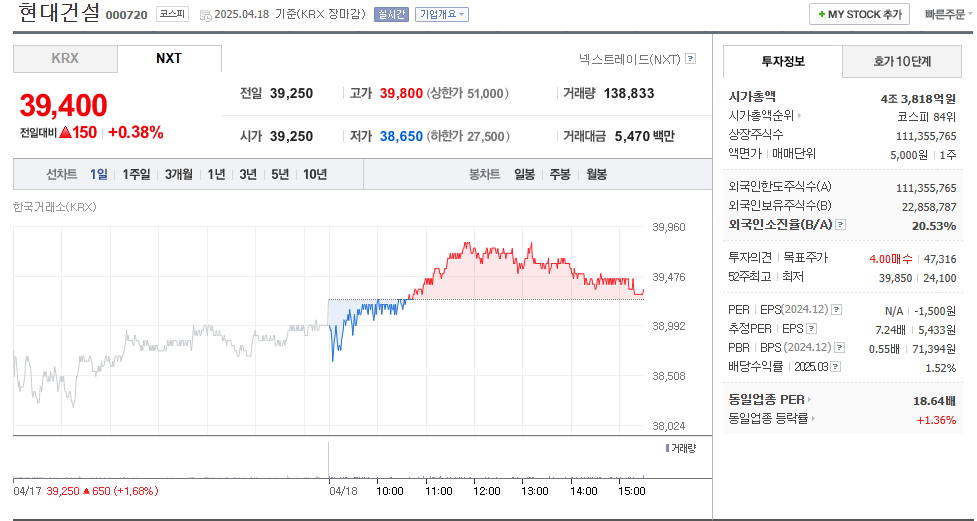This screenshot has width=977, height=521.
Task: Expand the 시가총액순위 arrow
Action: click(799, 115)
